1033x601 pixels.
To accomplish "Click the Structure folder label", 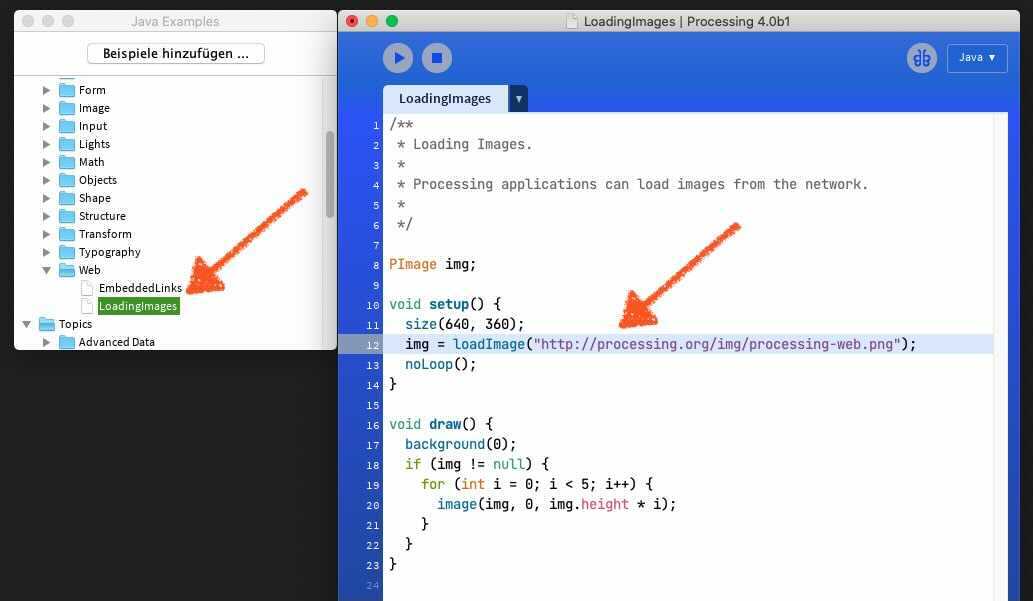I will [102, 216].
